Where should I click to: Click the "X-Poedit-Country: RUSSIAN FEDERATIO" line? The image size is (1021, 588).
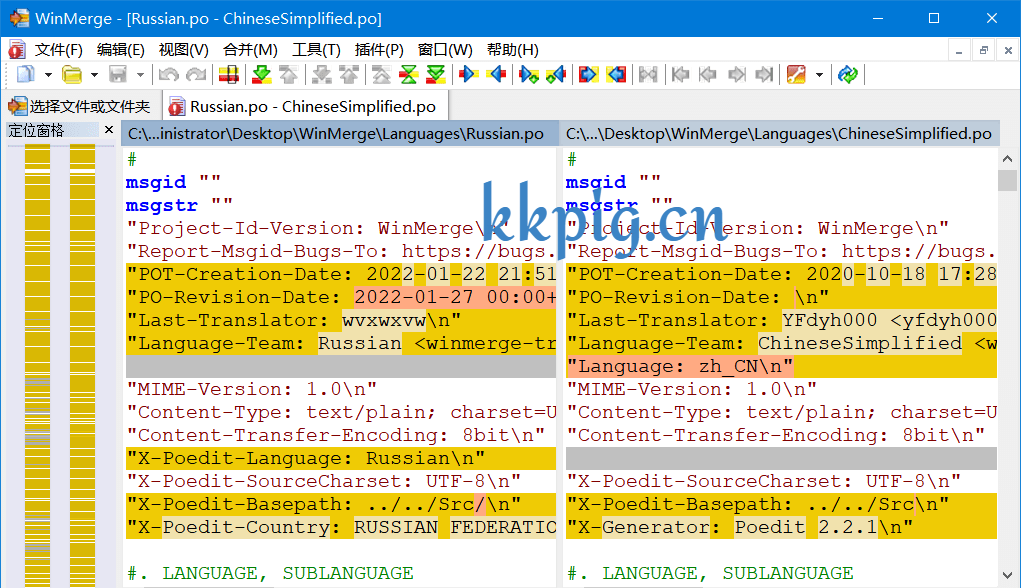pos(341,527)
